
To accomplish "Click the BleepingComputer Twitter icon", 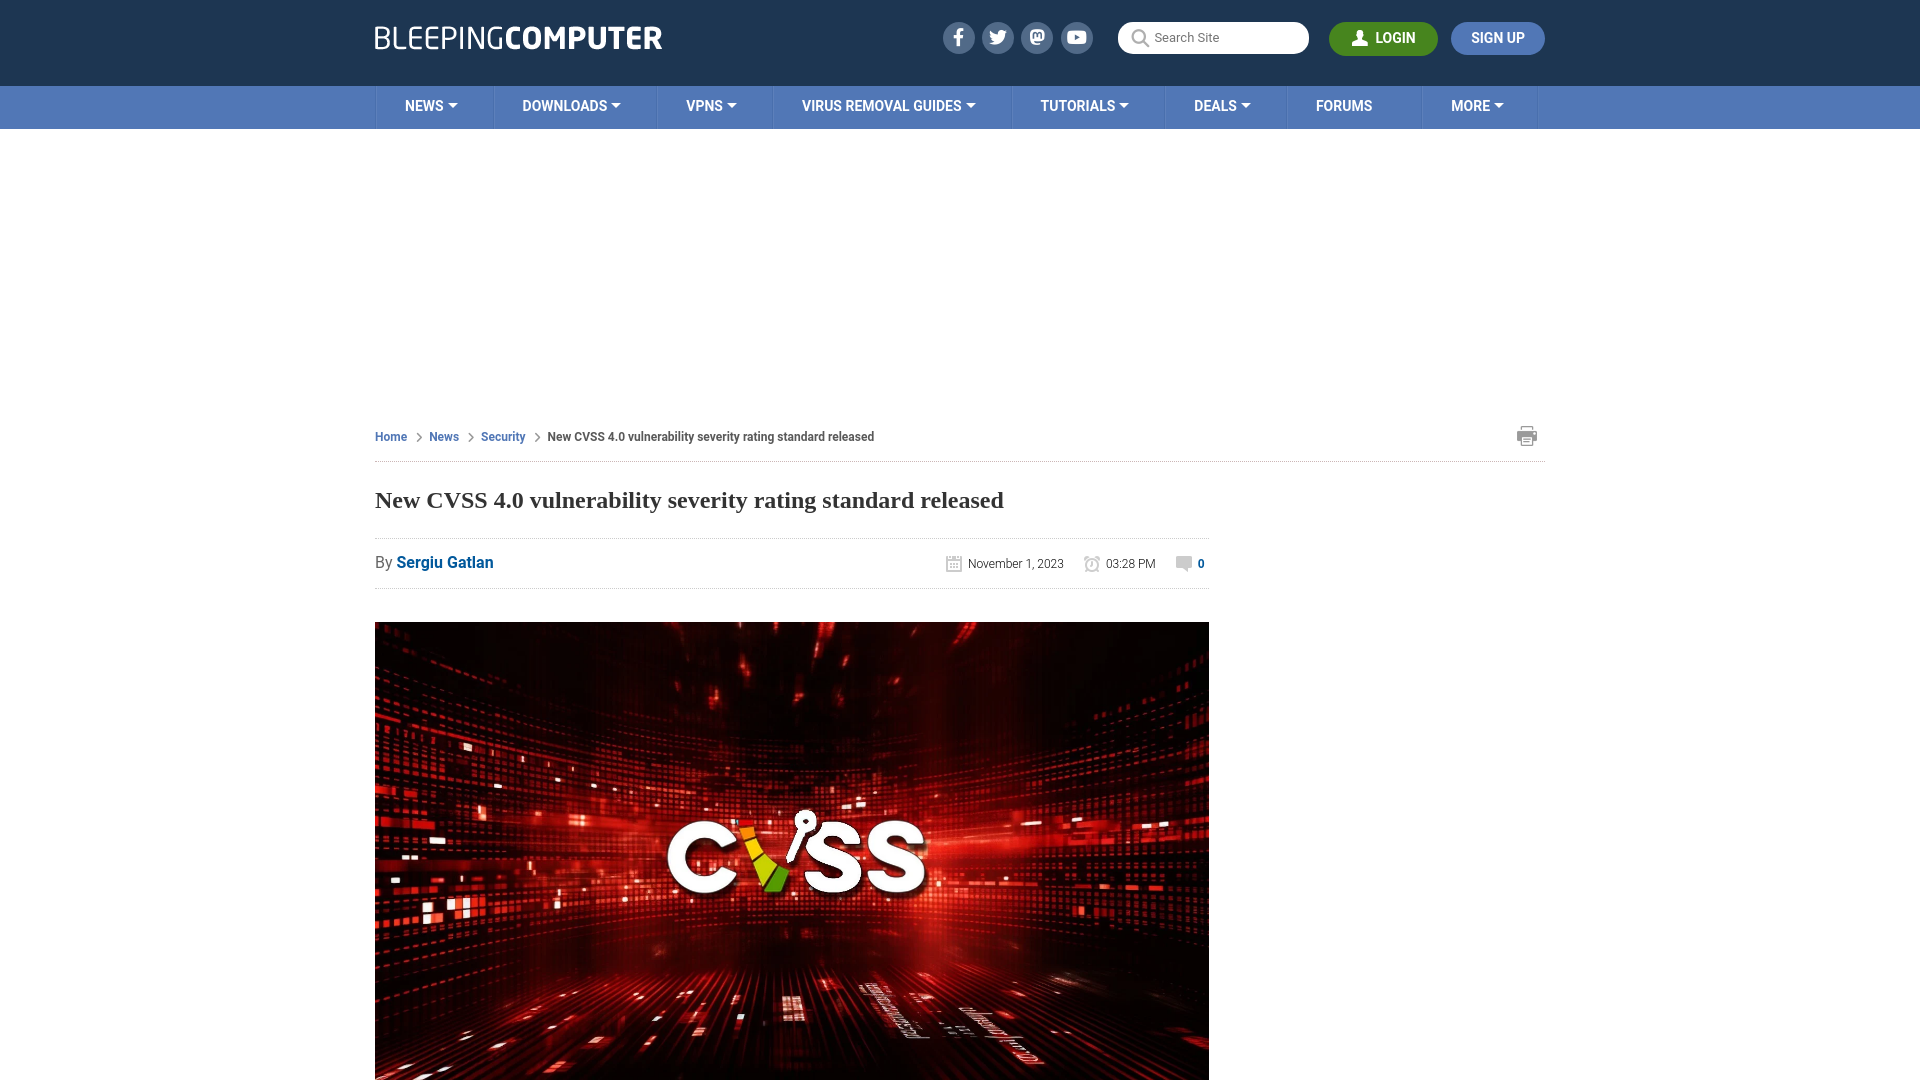I will pyautogui.click(x=997, y=37).
